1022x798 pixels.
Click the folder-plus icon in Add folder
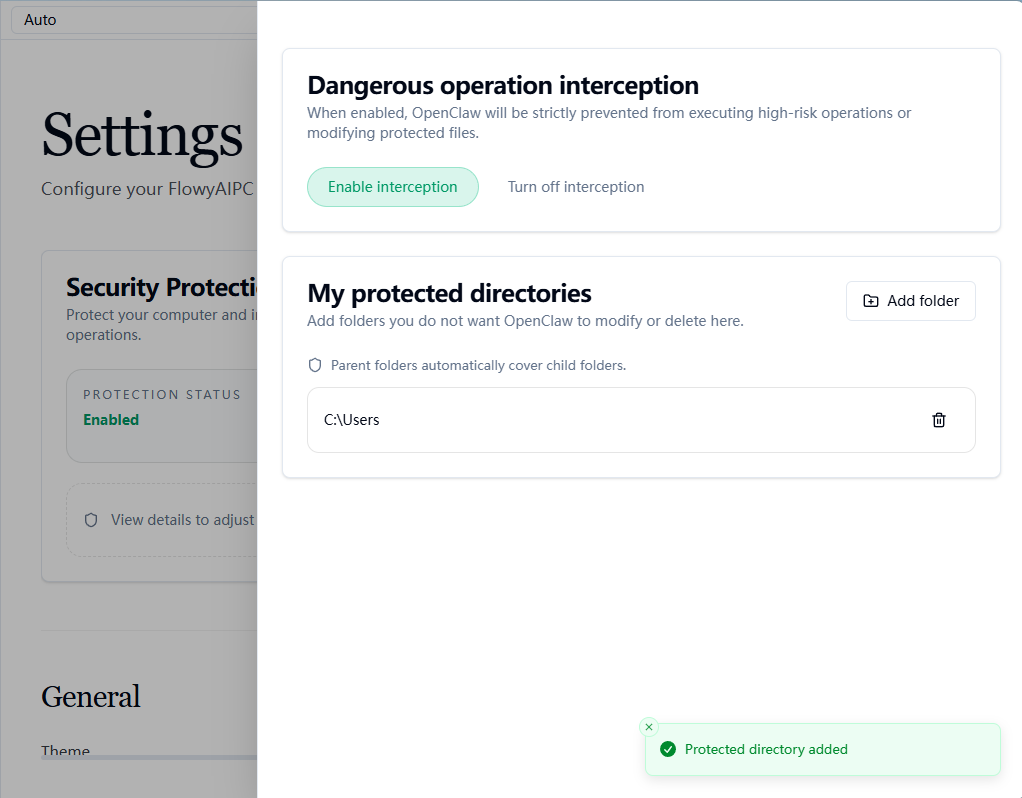tap(871, 301)
